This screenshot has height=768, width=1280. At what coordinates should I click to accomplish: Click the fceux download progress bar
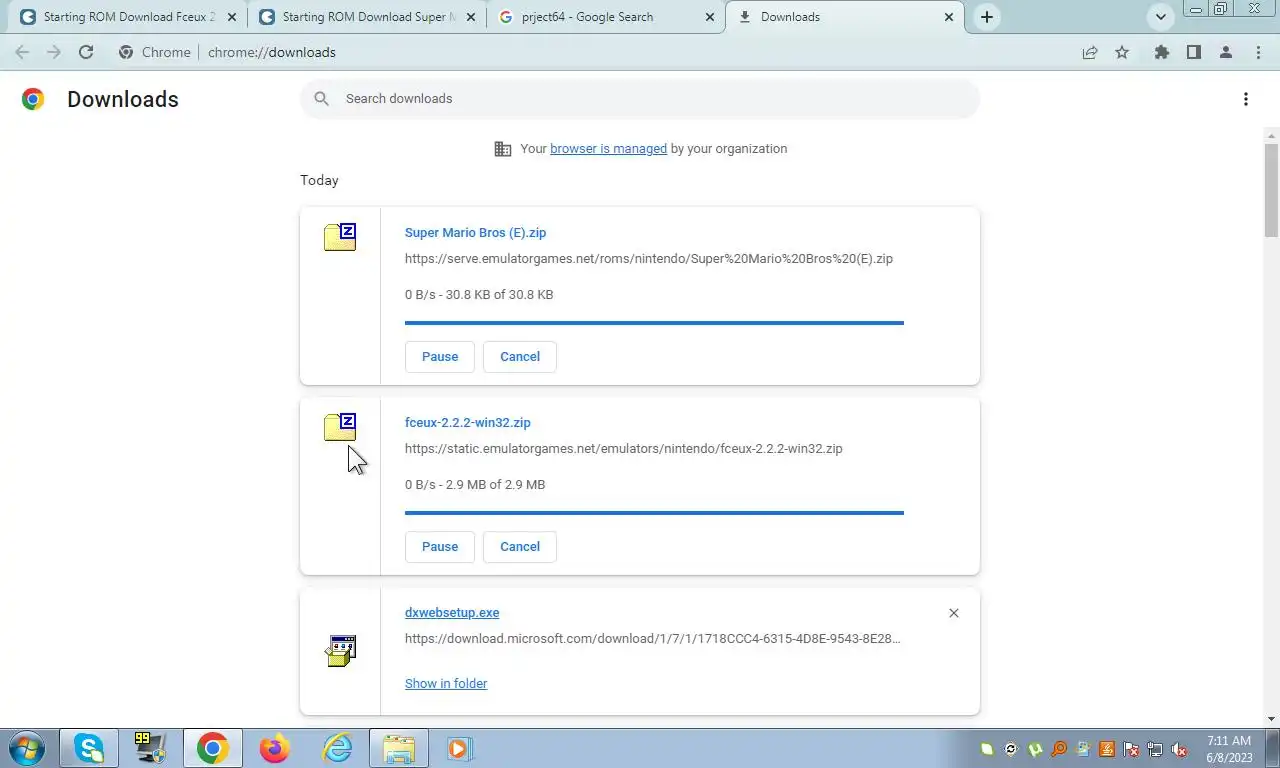tap(654, 513)
